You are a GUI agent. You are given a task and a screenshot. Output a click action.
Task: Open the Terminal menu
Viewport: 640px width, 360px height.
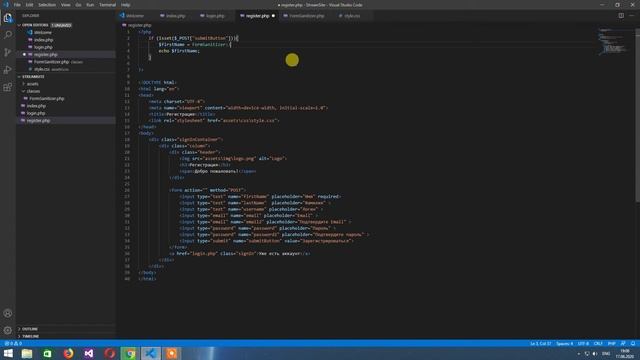tap(107, 5)
